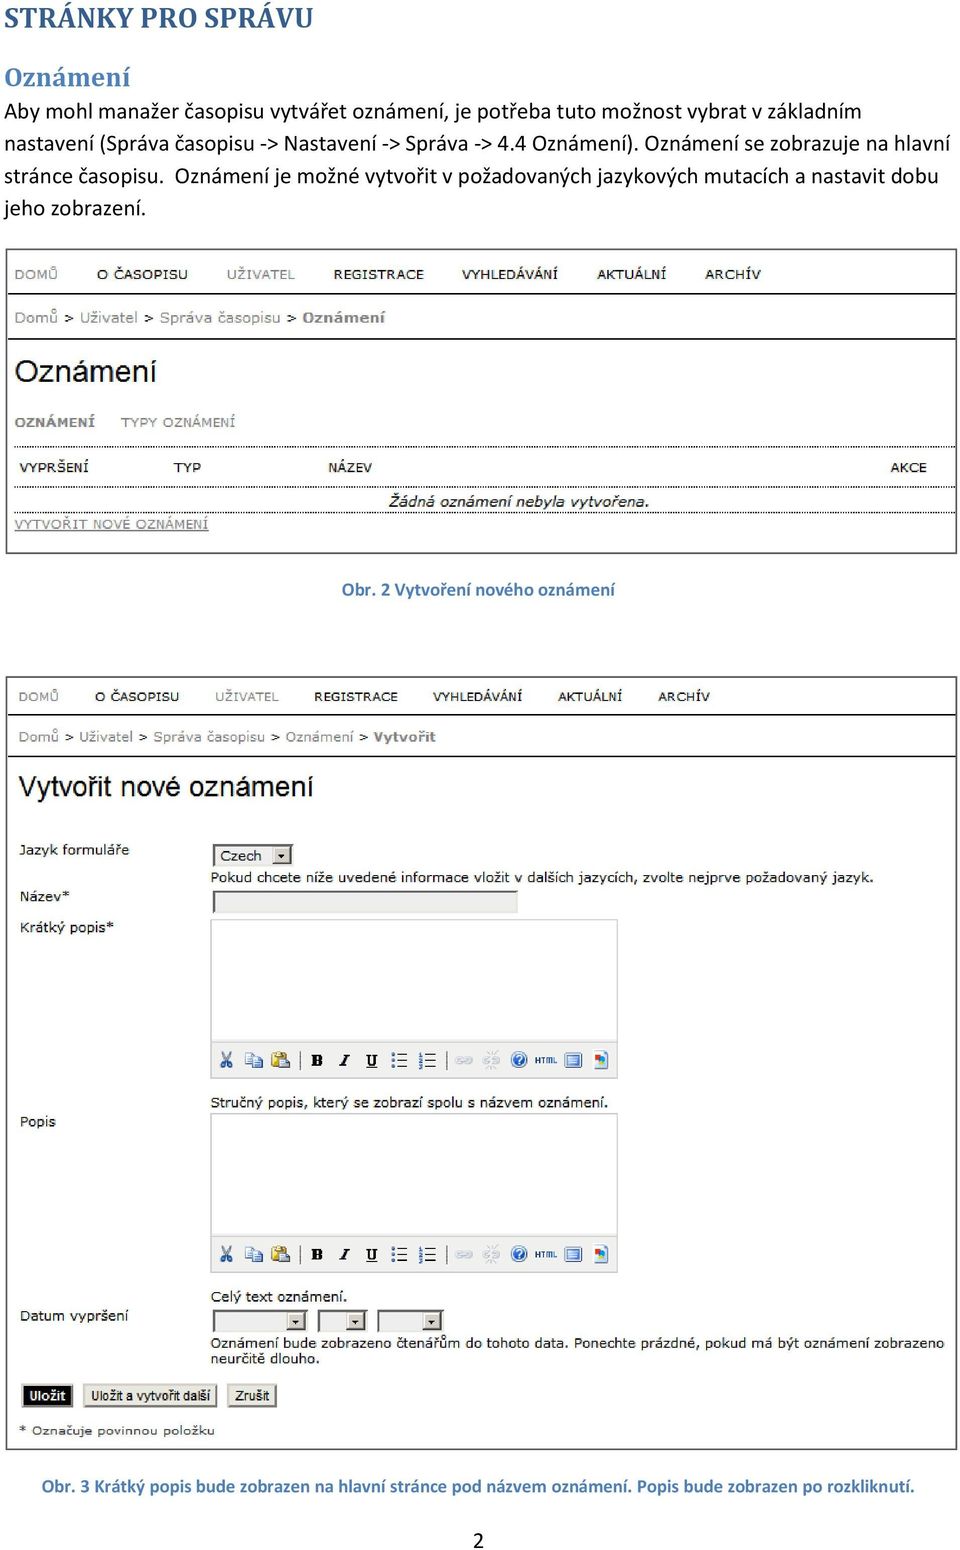Open ARCHÍV in the Vytvořit nové oznámení page menu
The height and width of the screenshot is (1550, 960).
point(684,696)
